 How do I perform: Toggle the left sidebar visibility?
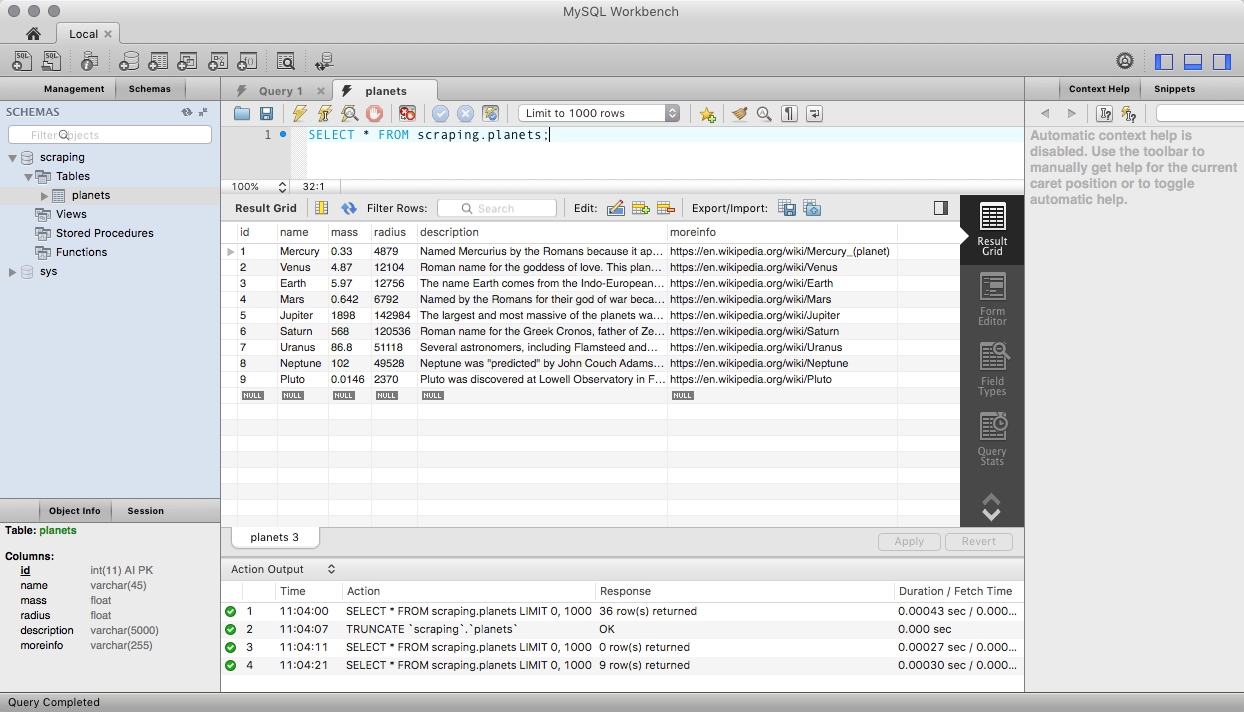coord(1163,61)
